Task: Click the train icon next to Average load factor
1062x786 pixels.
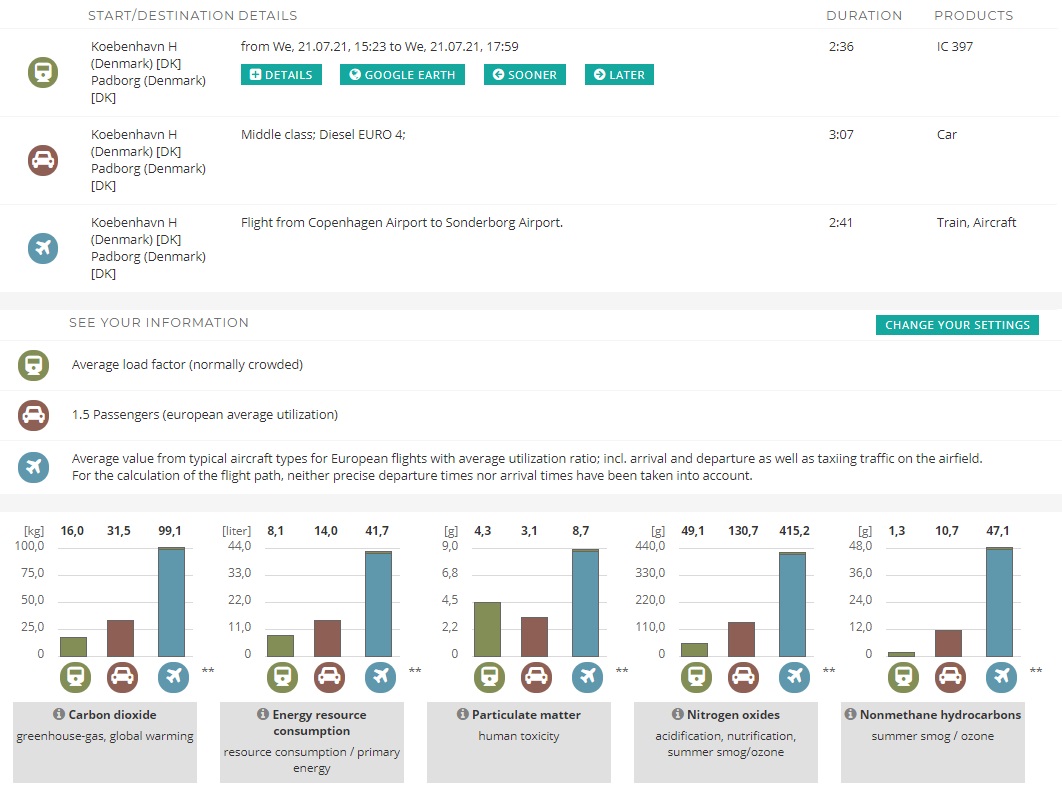Action: 33,365
